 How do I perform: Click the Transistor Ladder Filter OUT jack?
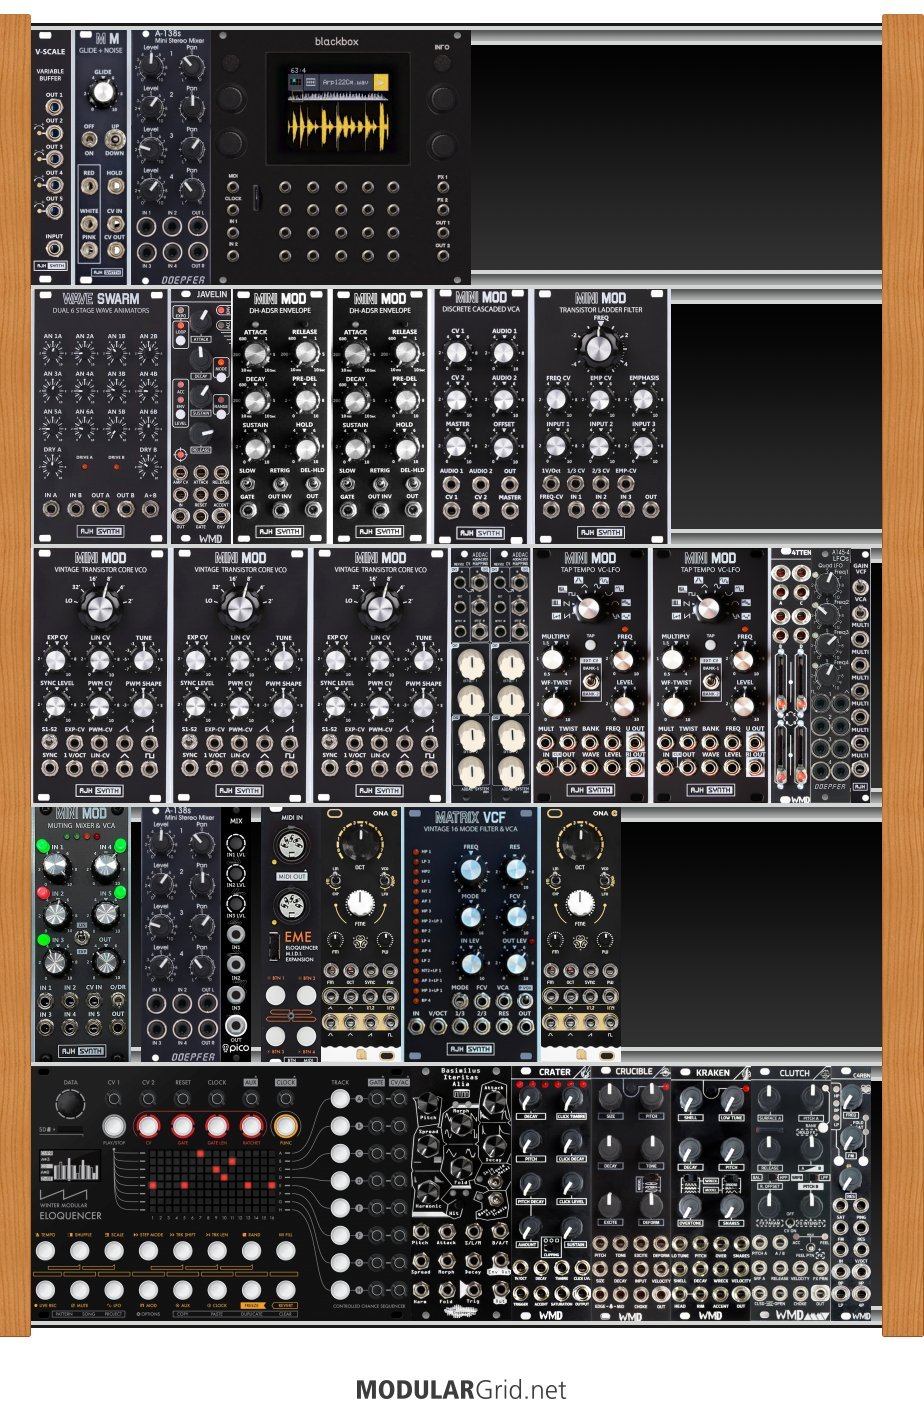click(651, 509)
